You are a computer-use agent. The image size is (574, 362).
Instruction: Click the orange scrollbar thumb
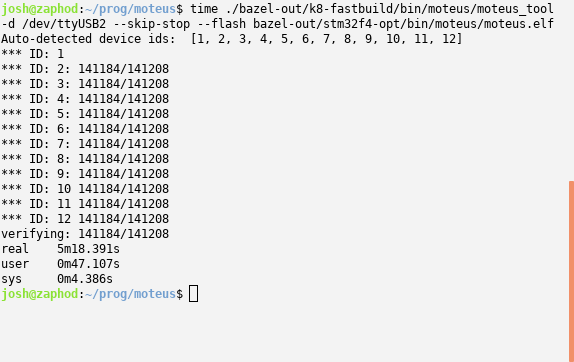tap(571, 271)
